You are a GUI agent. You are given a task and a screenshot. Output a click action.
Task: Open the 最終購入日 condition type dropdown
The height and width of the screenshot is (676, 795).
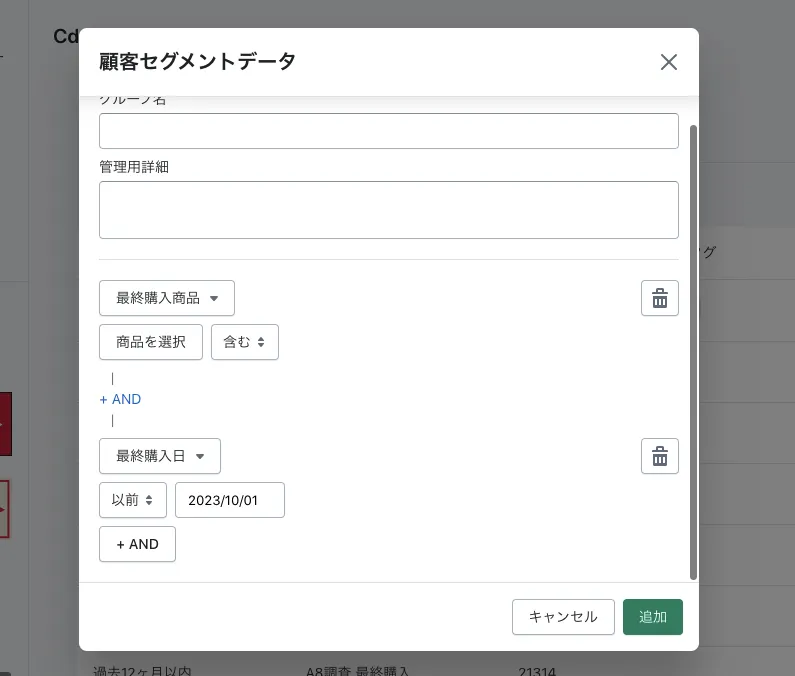point(160,456)
